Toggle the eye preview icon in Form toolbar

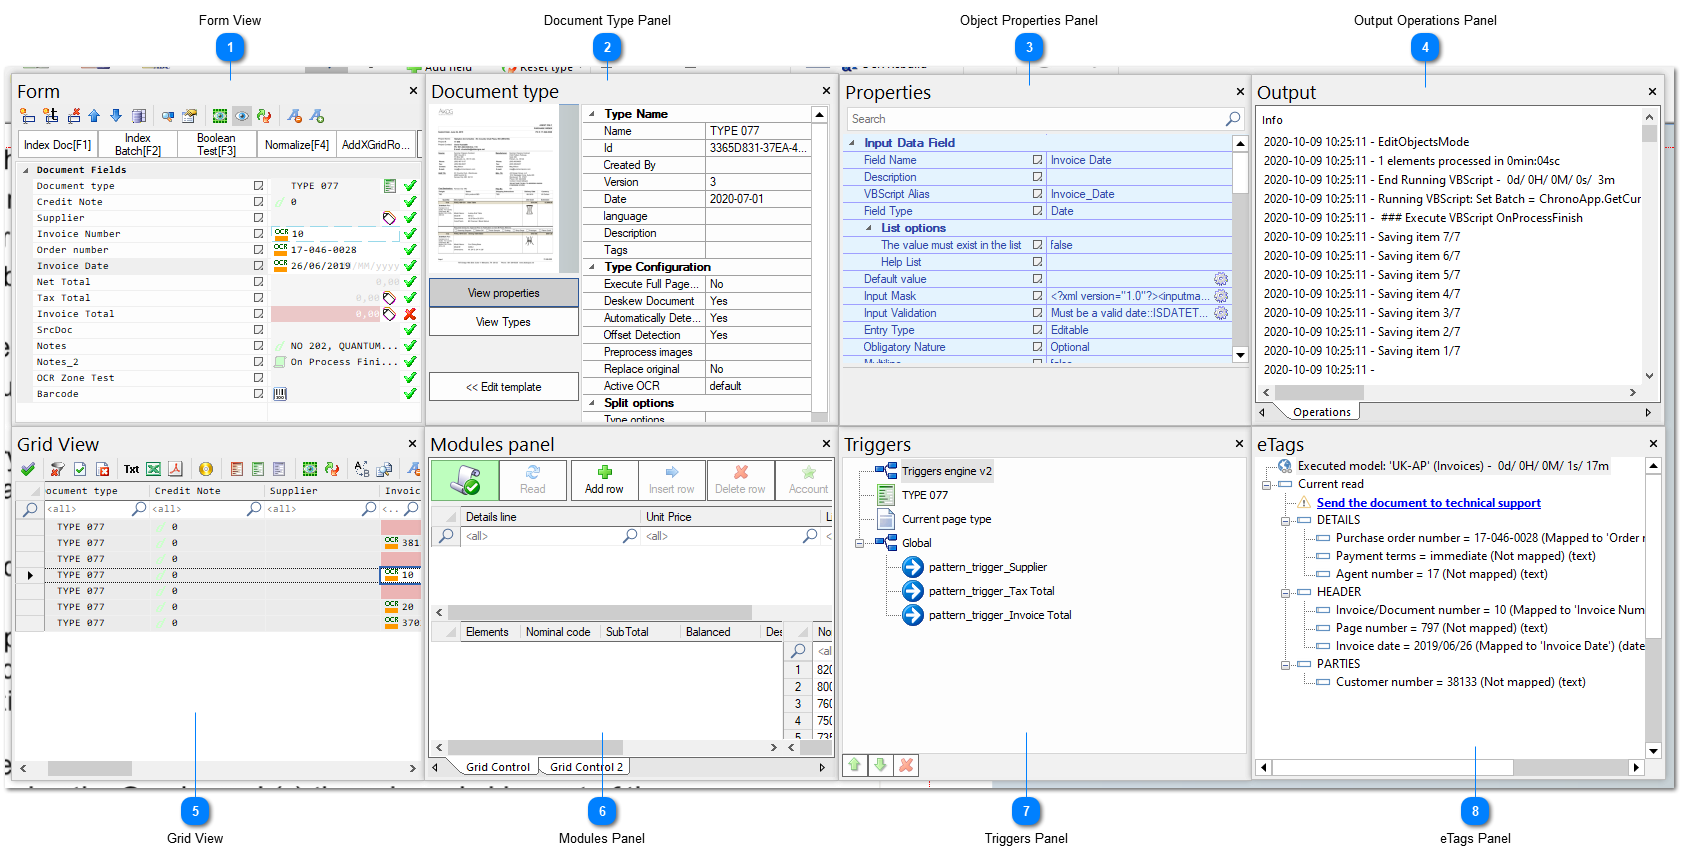[242, 117]
